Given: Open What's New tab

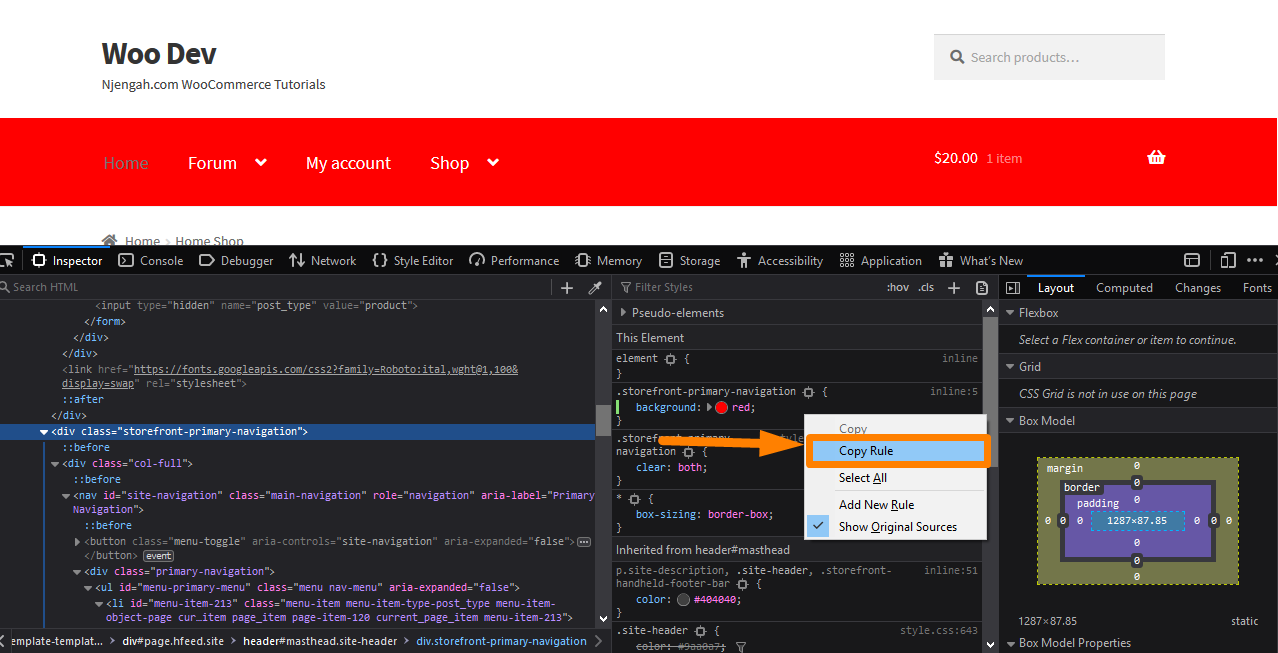Looking at the screenshot, I should tap(980, 261).
